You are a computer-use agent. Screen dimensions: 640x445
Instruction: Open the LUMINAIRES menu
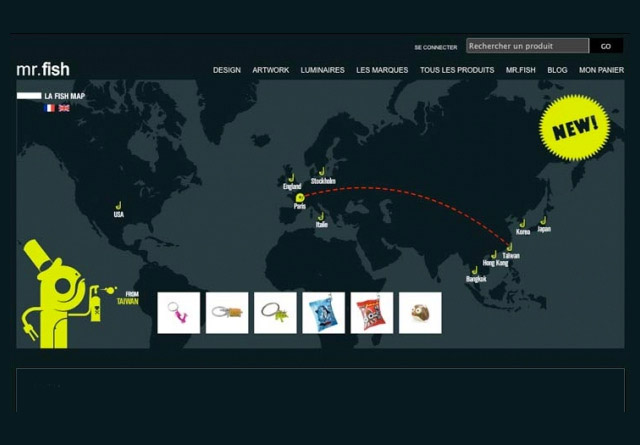coord(322,70)
